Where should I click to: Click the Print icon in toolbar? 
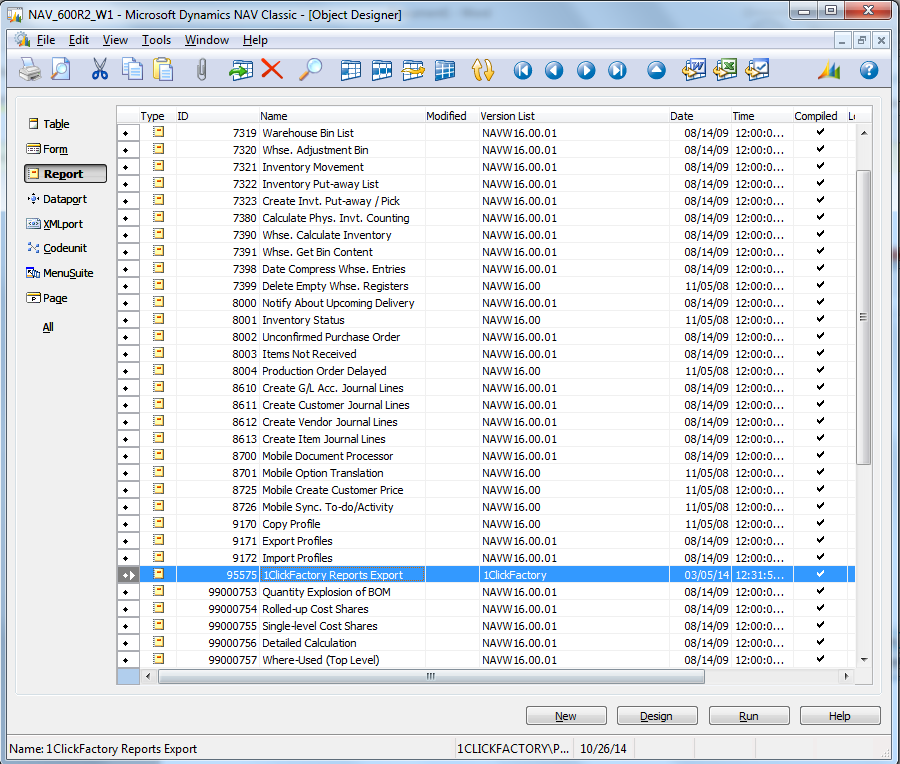(x=30, y=70)
